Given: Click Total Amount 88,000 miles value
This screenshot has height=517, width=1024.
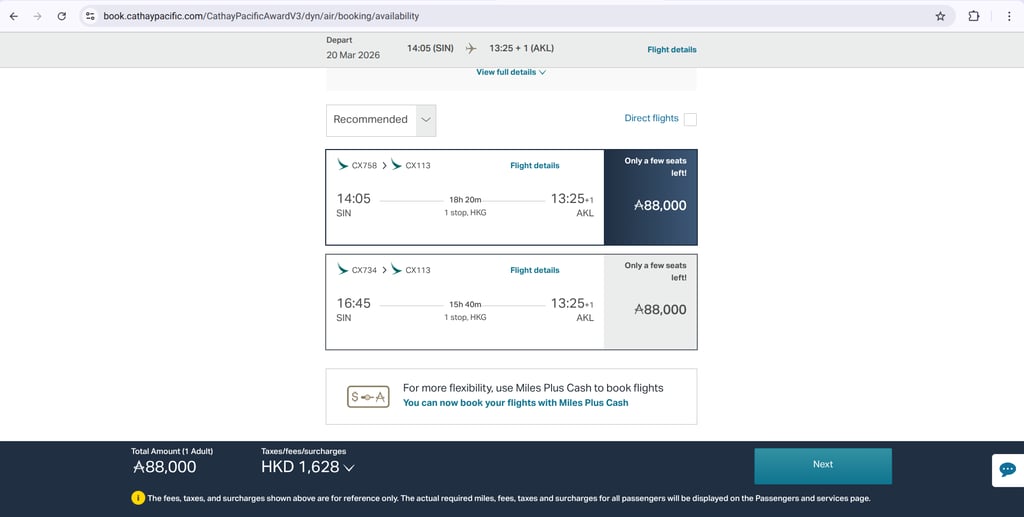Looking at the screenshot, I should coord(165,467).
